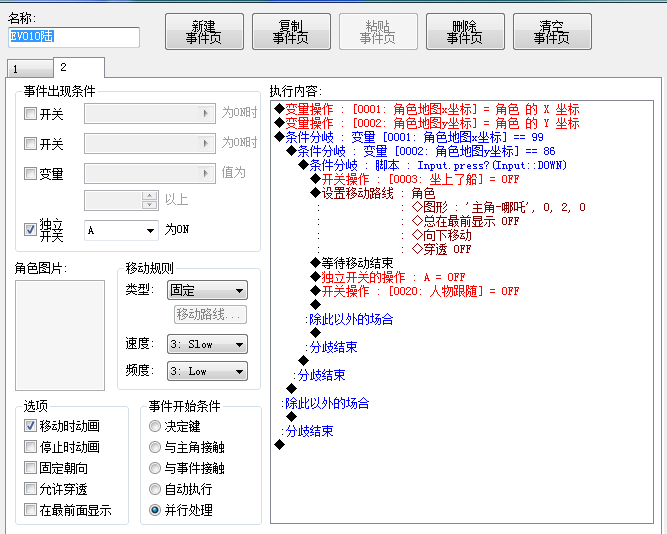Uncheck 移动时动画 option
The height and width of the screenshot is (534, 667).
click(x=30, y=425)
